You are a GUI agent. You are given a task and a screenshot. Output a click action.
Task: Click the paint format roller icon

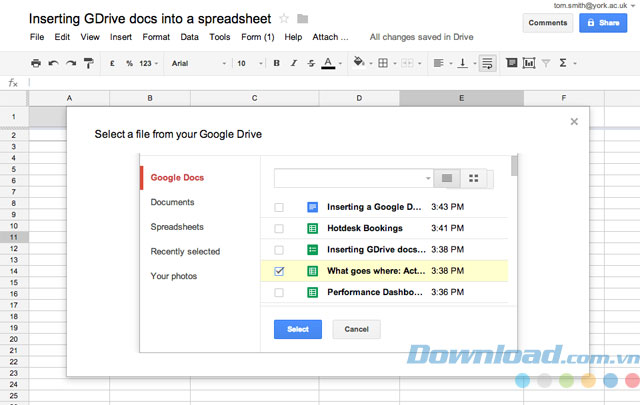[x=88, y=63]
